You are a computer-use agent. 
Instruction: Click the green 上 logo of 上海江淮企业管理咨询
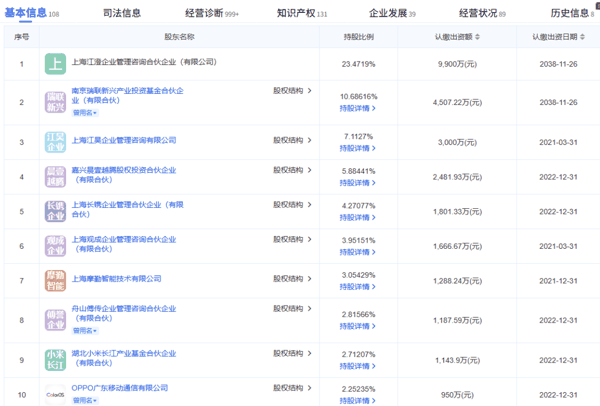(x=57, y=64)
